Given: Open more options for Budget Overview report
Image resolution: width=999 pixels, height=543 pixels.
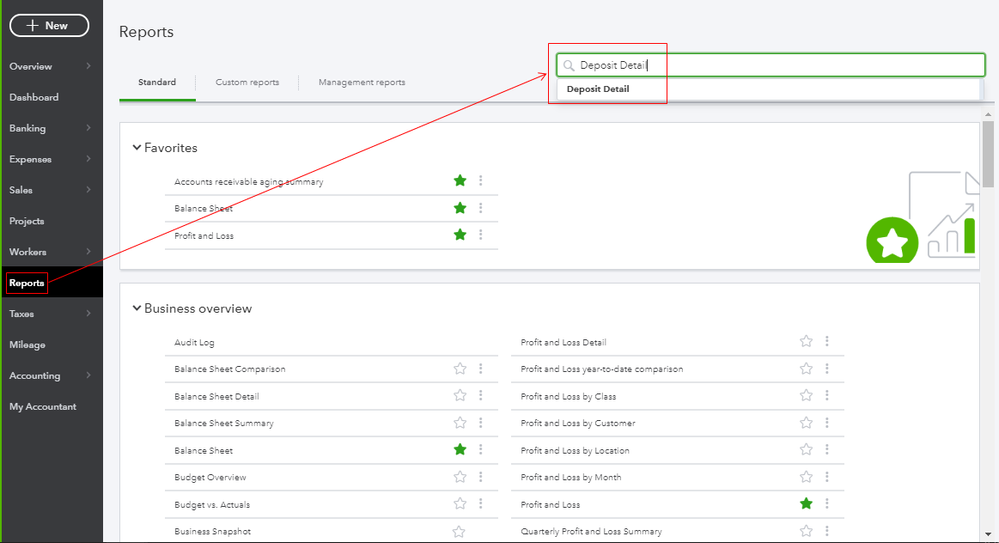Looking at the screenshot, I should (481, 477).
